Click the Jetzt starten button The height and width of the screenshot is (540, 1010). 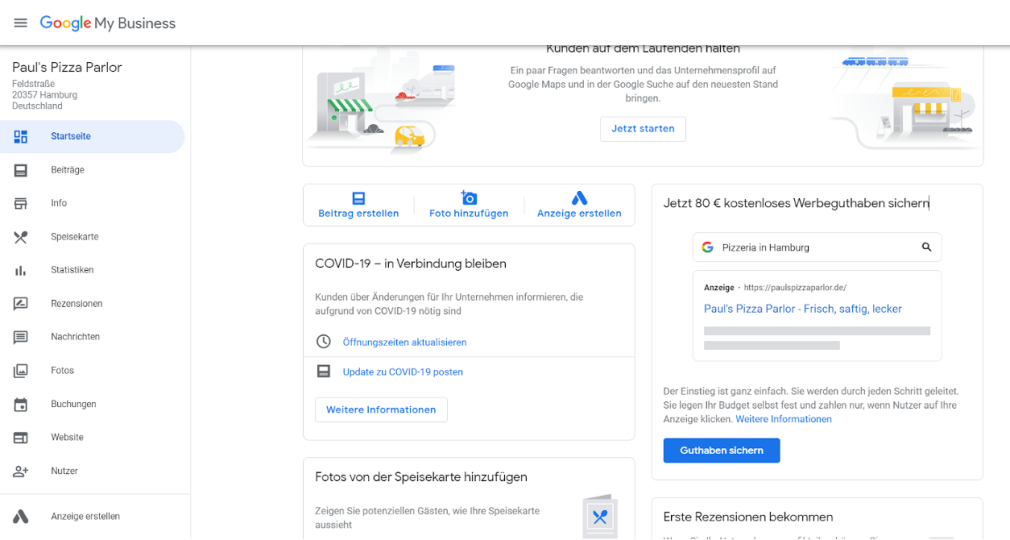tap(643, 129)
